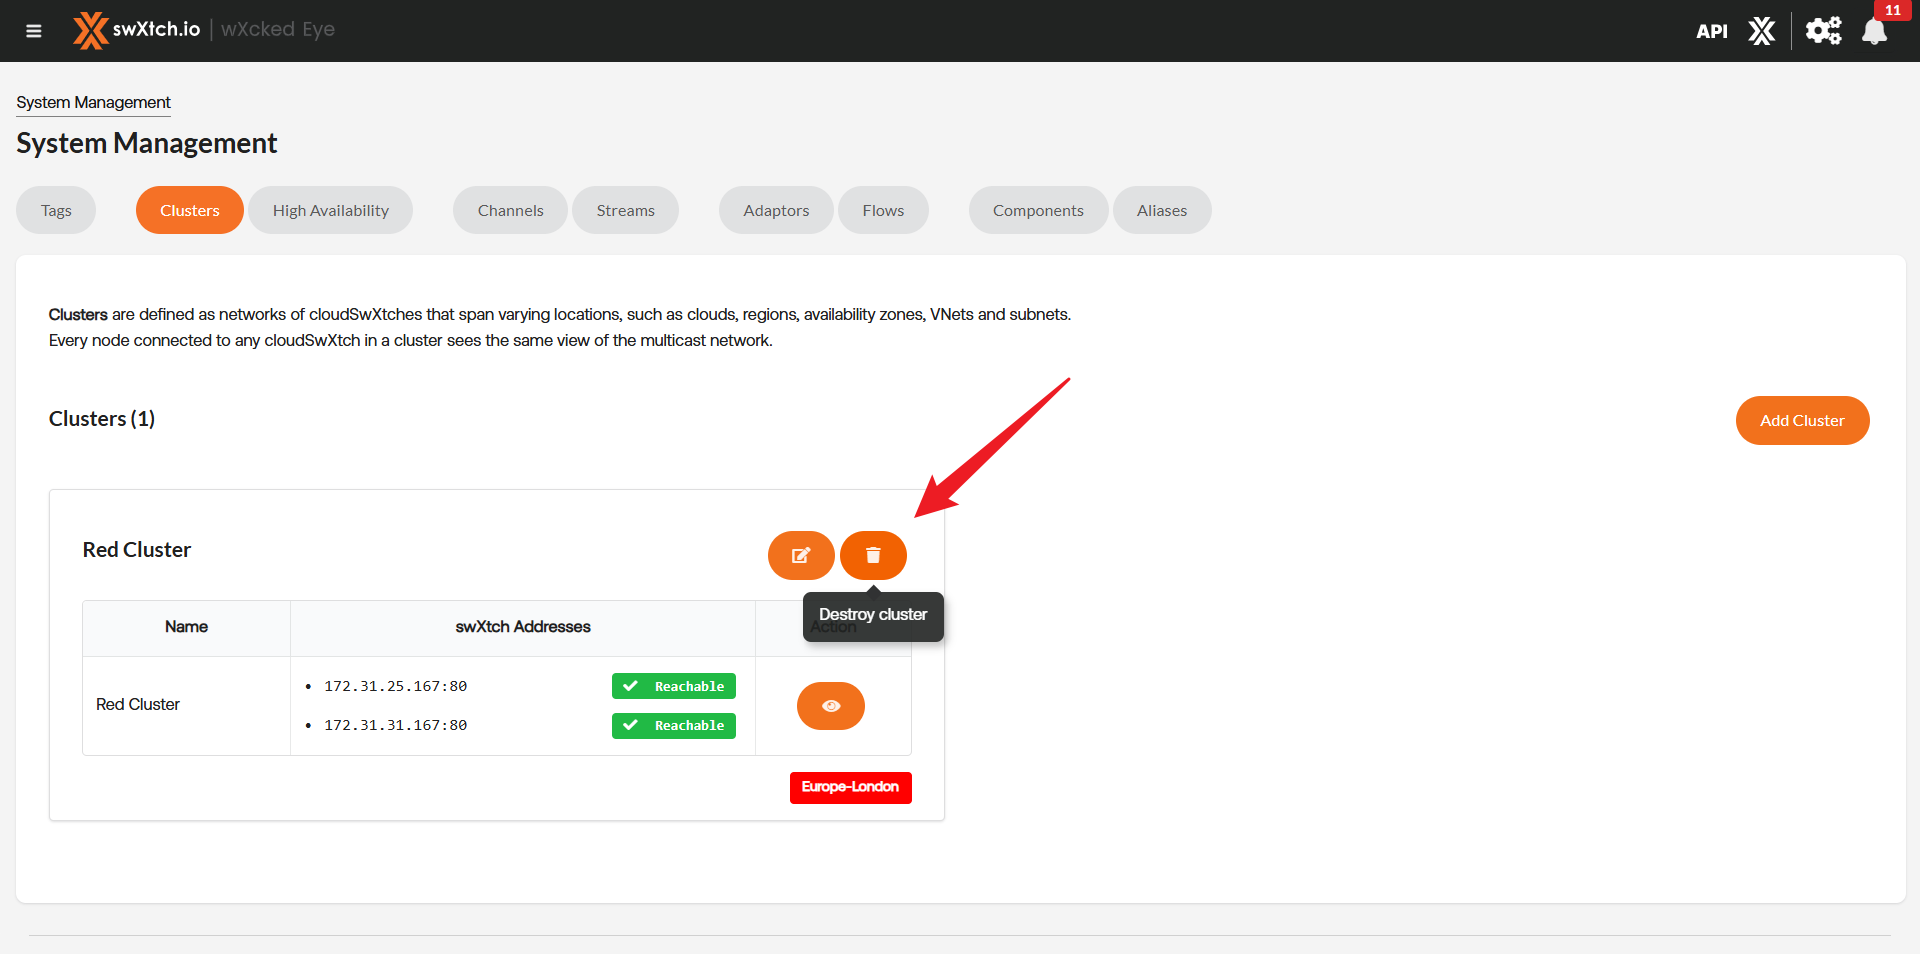Open the API link in header
The height and width of the screenshot is (954, 1920).
click(x=1711, y=31)
